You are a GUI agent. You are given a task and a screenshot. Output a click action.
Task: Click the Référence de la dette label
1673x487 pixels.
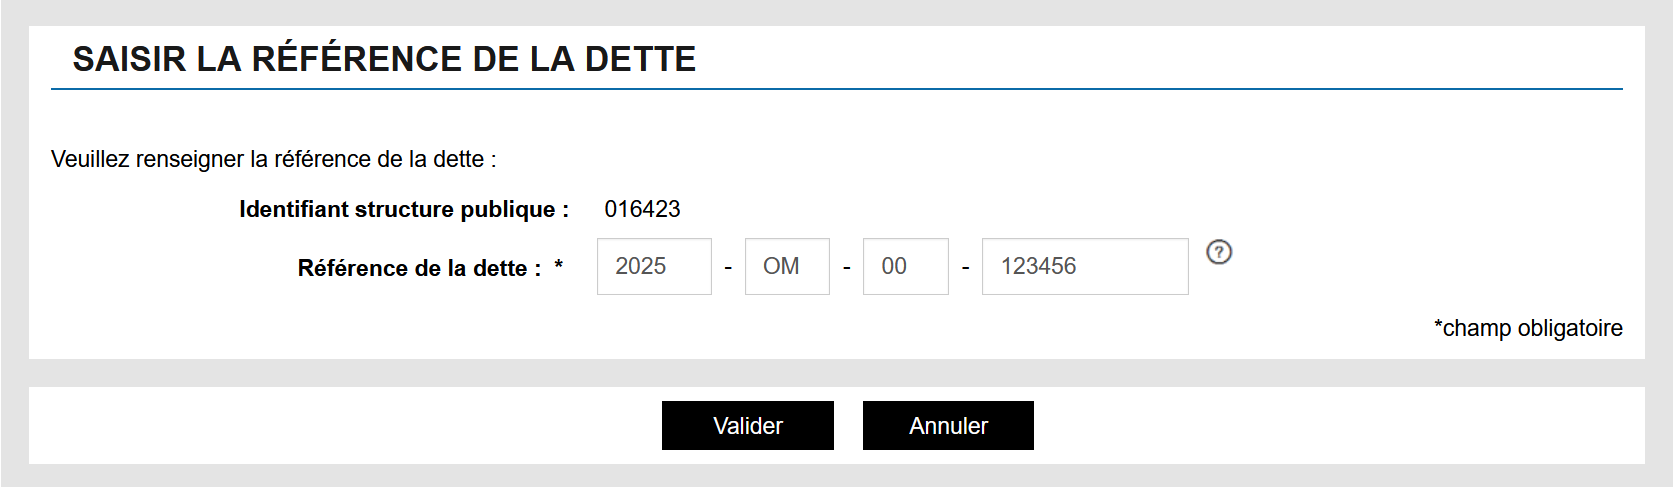tap(419, 268)
